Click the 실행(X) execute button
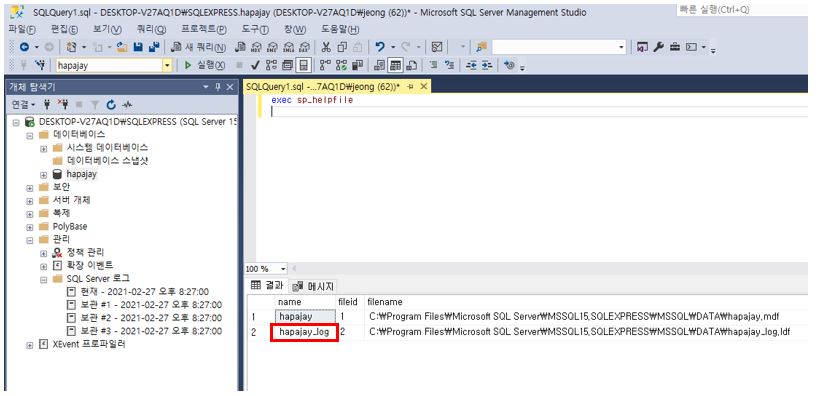The height and width of the screenshot is (396, 818). click(x=204, y=65)
